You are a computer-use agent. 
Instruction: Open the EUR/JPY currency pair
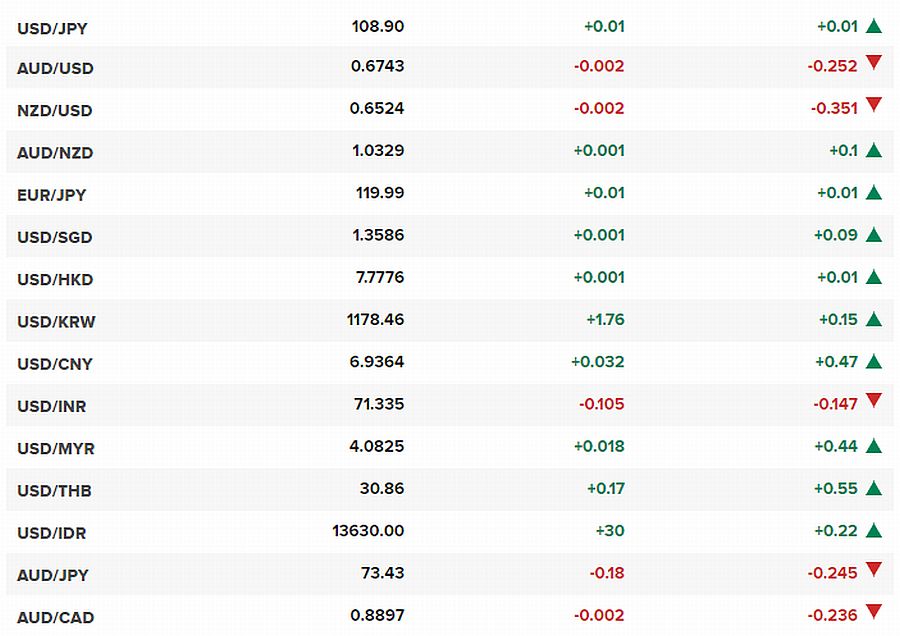point(52,195)
